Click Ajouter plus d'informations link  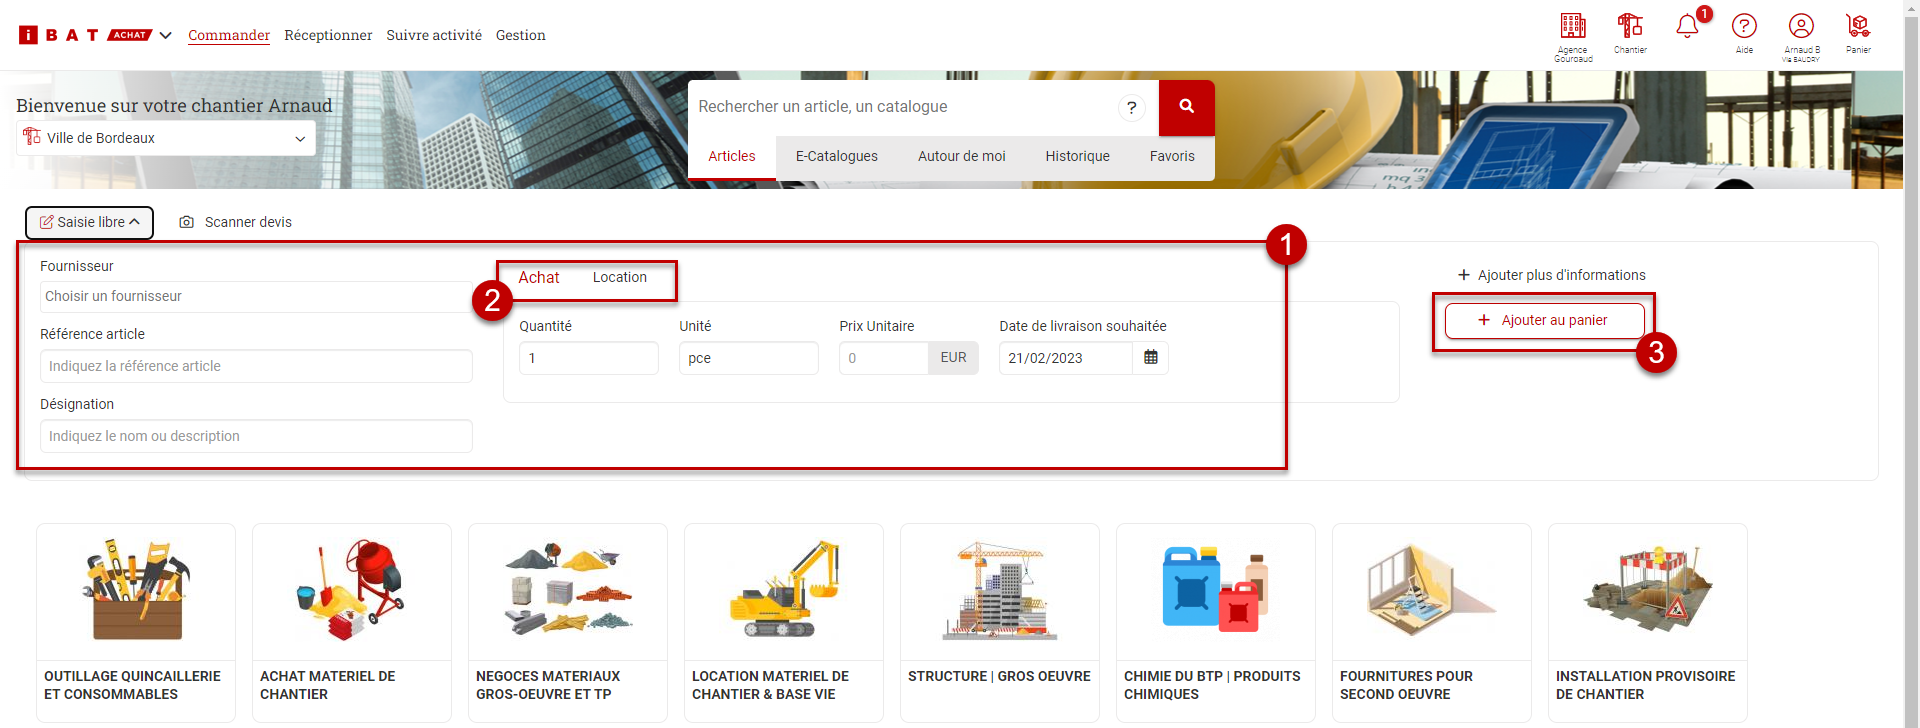pyautogui.click(x=1551, y=275)
